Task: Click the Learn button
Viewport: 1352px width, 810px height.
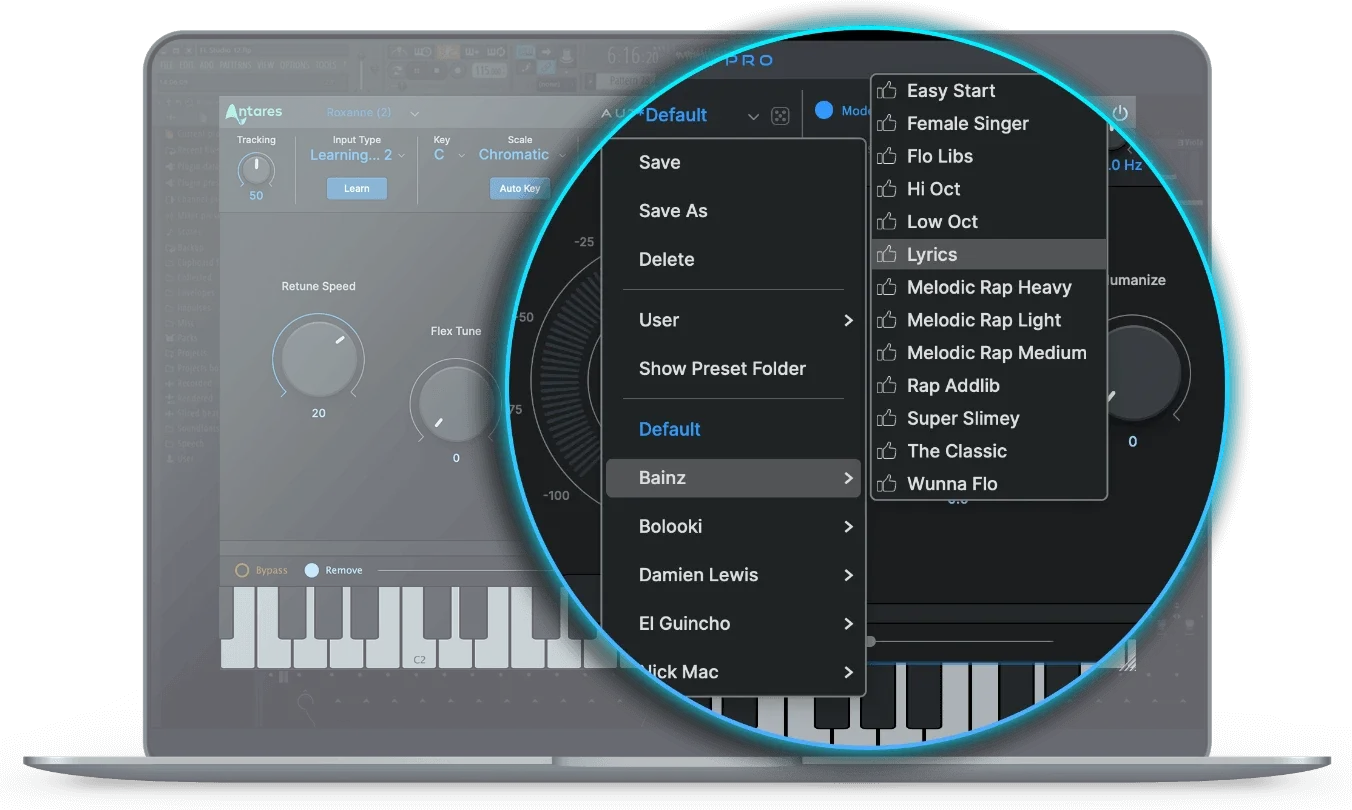Action: click(357, 188)
